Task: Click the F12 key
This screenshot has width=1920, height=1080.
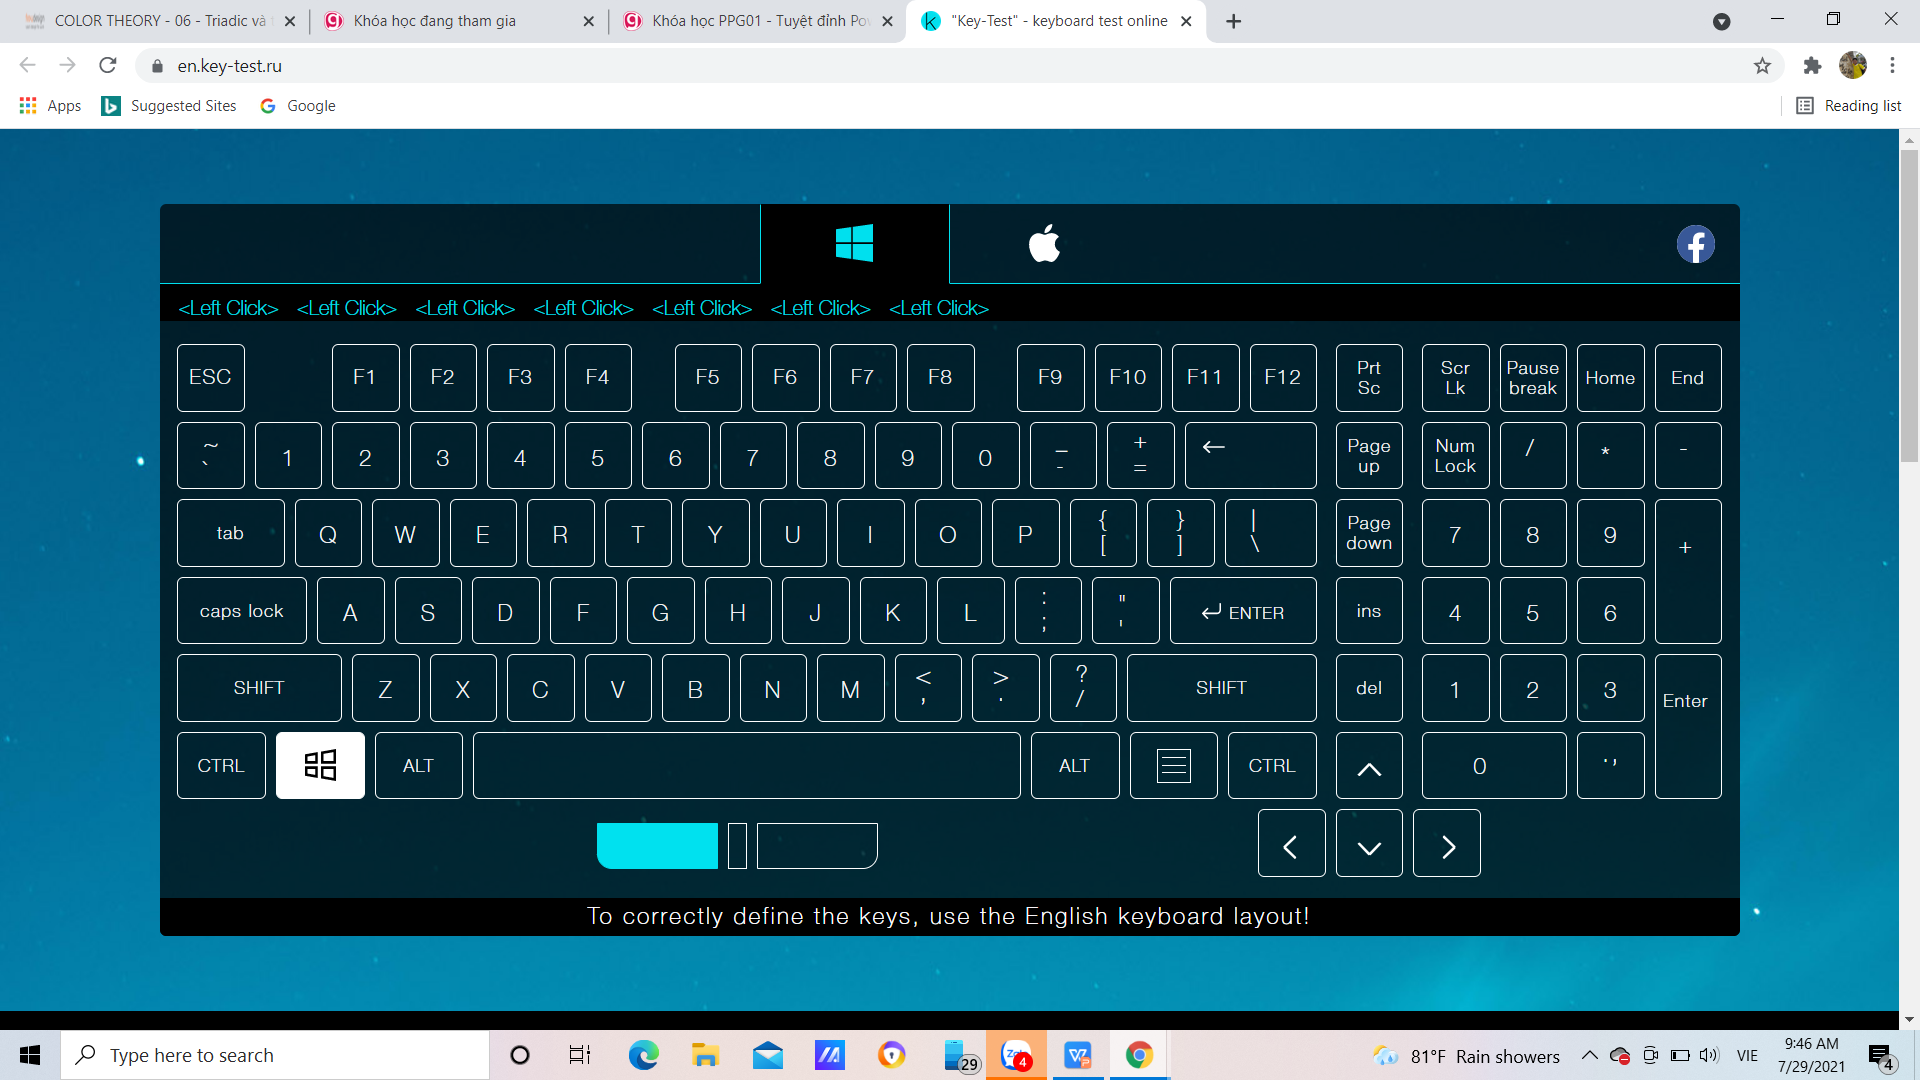Action: [x=1283, y=377]
